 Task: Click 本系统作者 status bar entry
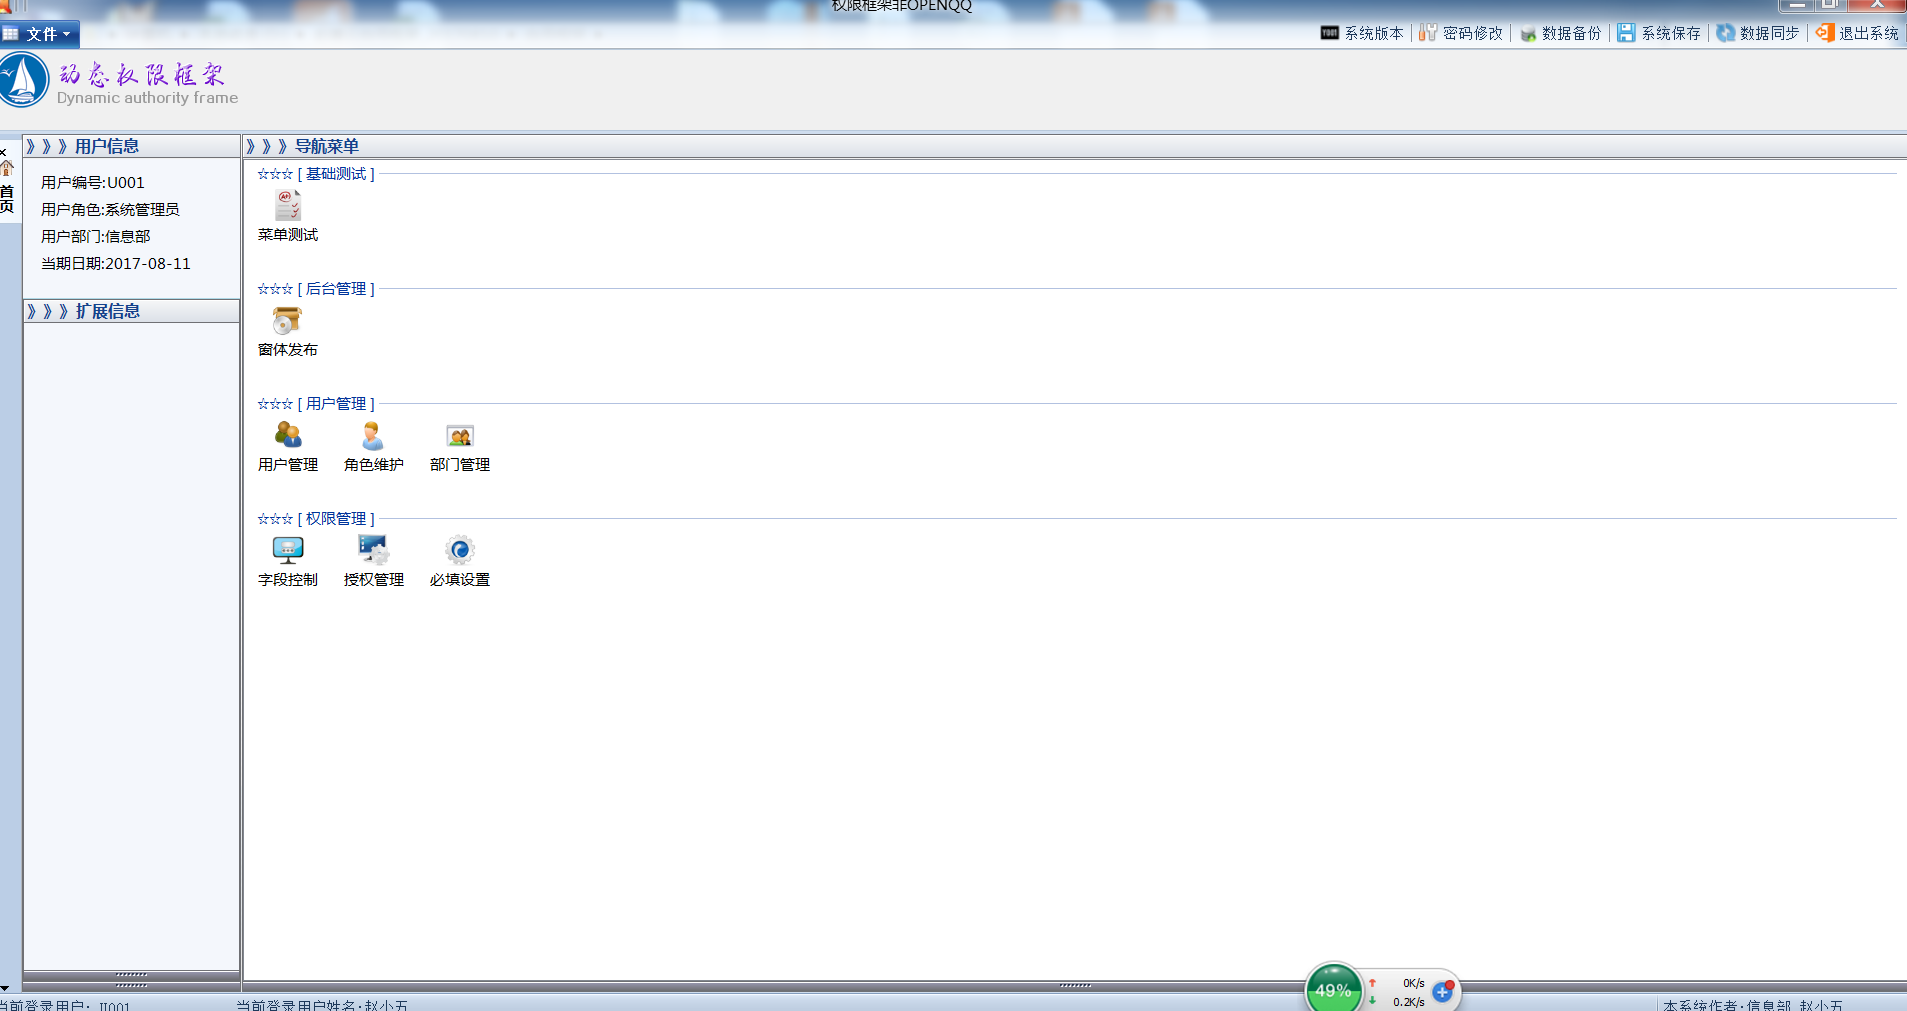[1753, 1005]
